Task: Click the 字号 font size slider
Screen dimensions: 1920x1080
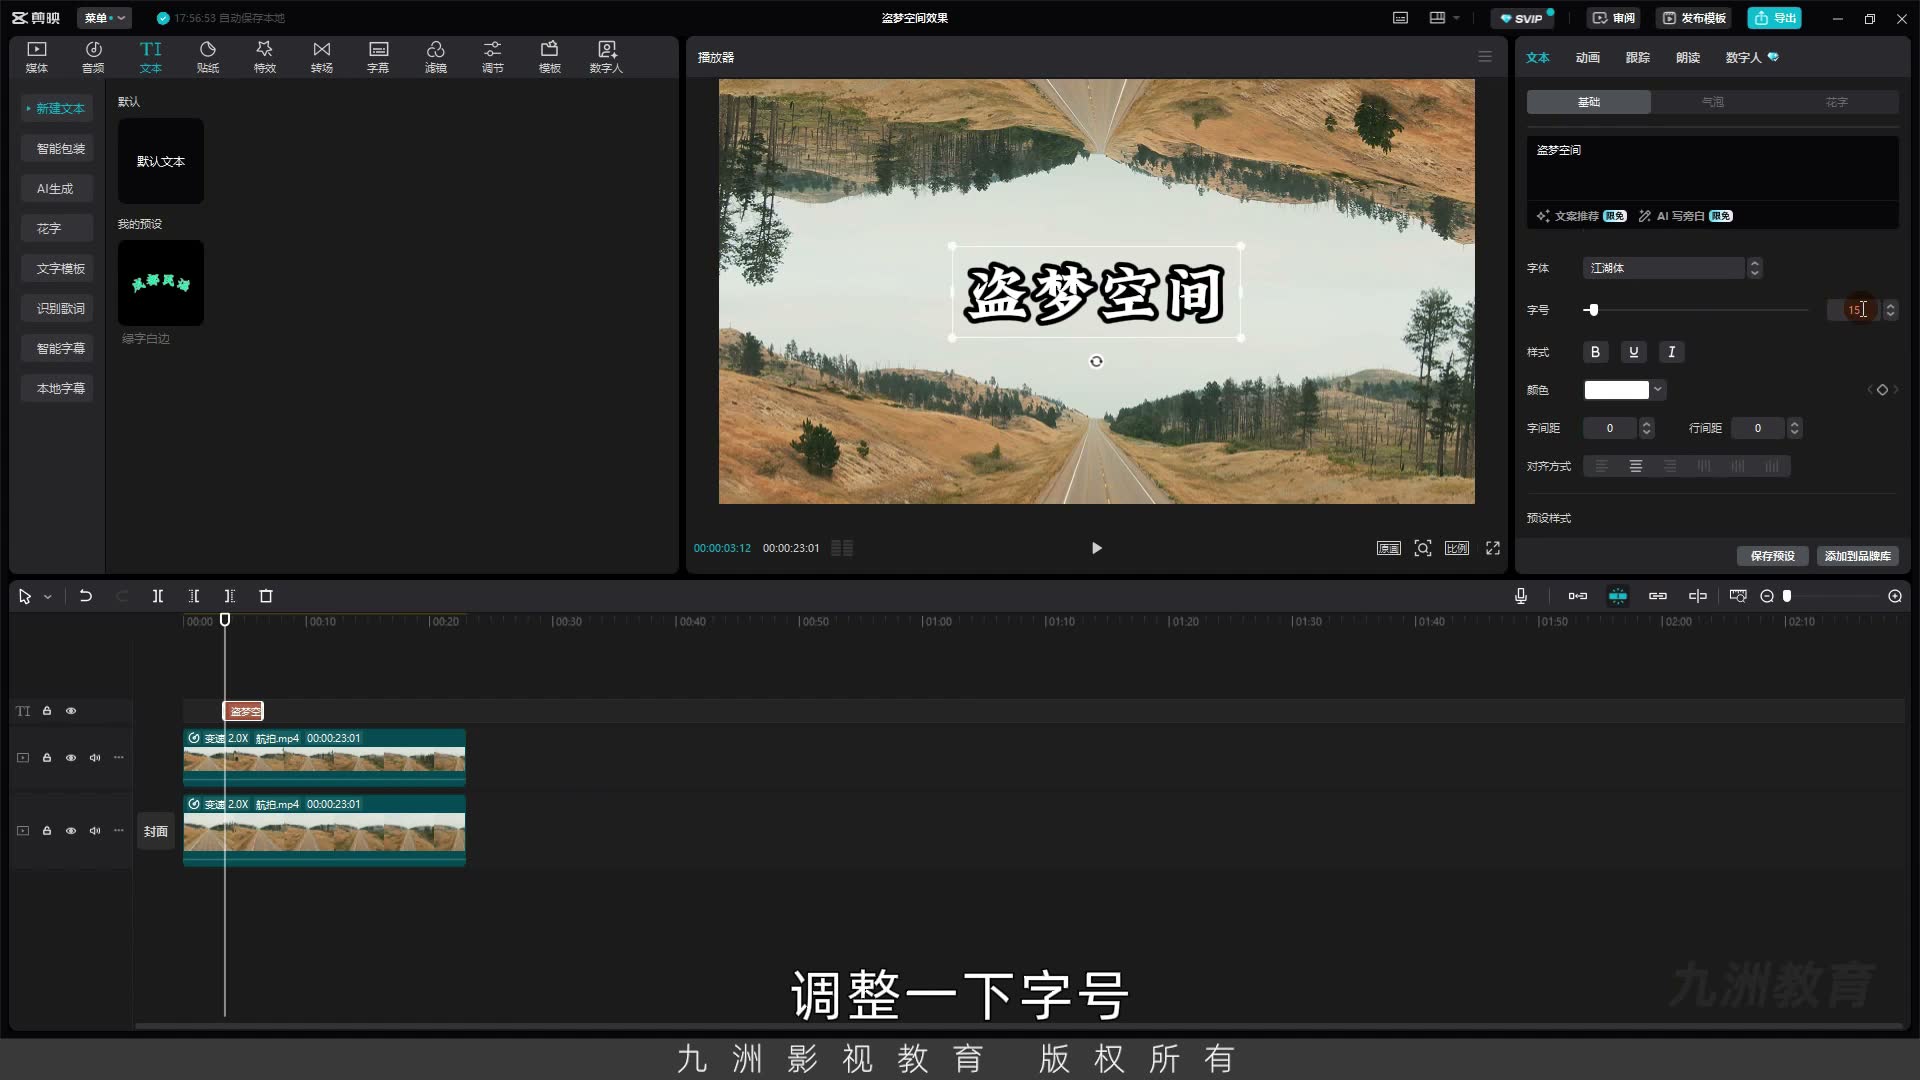Action: coord(1697,310)
